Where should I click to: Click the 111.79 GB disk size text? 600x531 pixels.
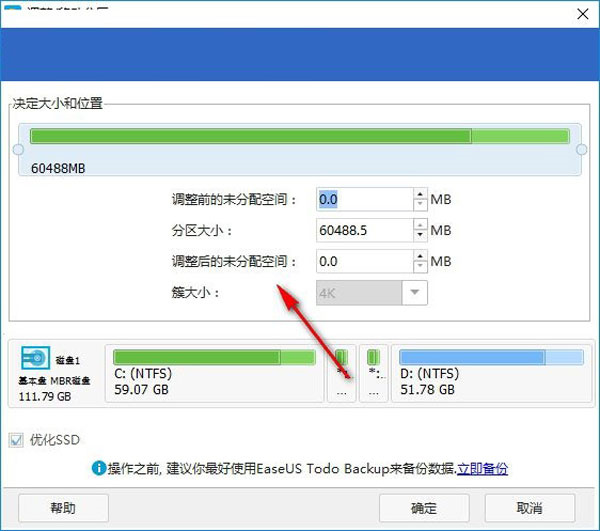click(45, 396)
